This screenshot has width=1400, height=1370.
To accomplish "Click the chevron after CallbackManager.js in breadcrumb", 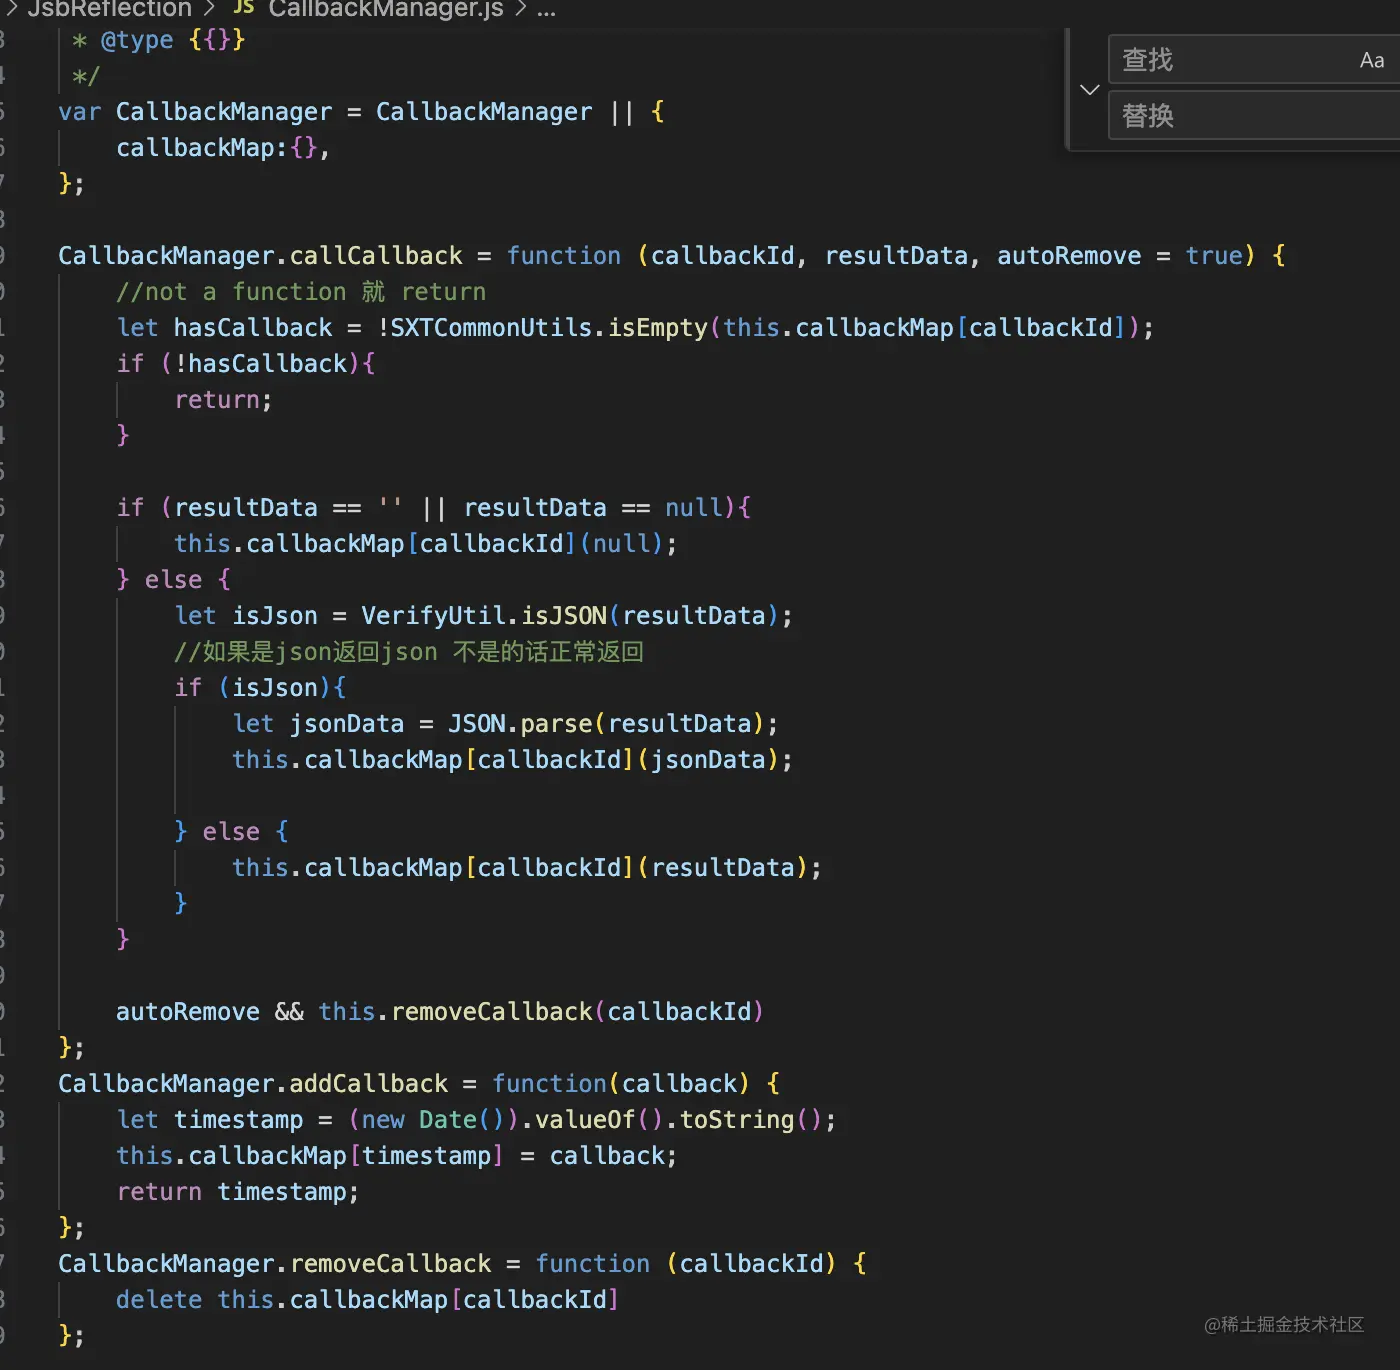I will [x=520, y=10].
